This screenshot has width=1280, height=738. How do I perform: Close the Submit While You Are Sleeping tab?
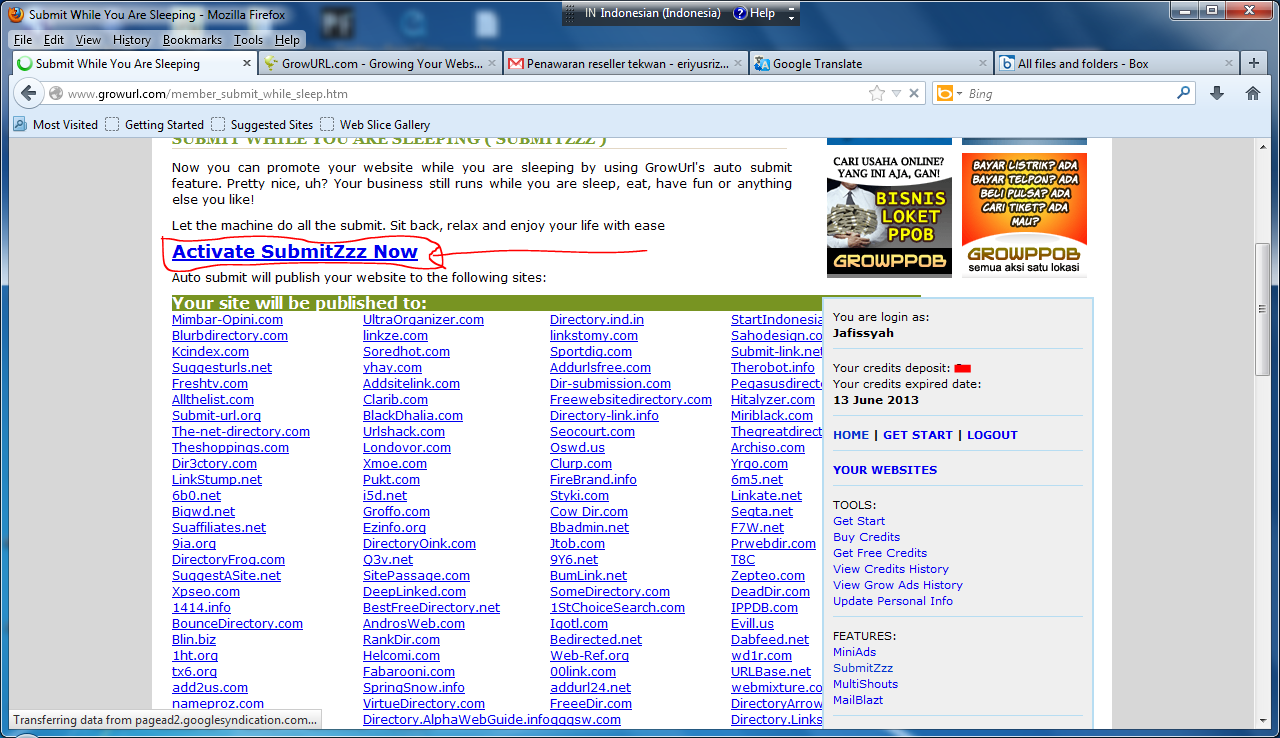[247, 63]
